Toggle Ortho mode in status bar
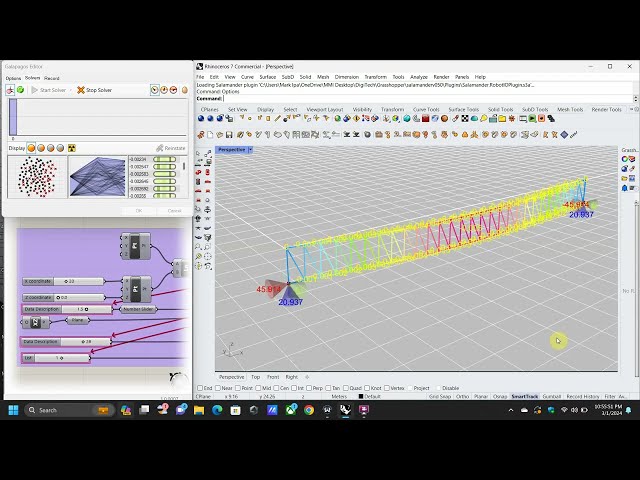Viewport: 640px width, 480px height. [462, 396]
